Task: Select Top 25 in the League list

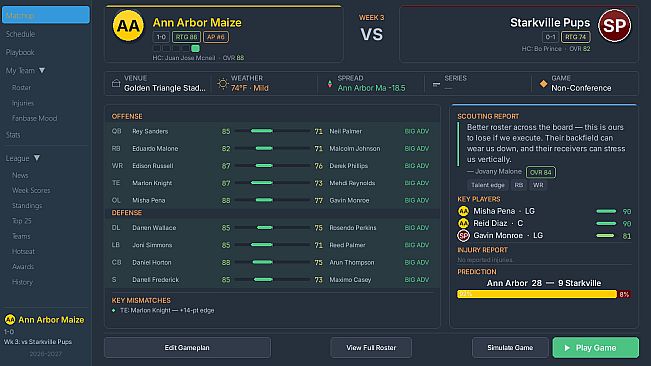Action: click(22, 221)
